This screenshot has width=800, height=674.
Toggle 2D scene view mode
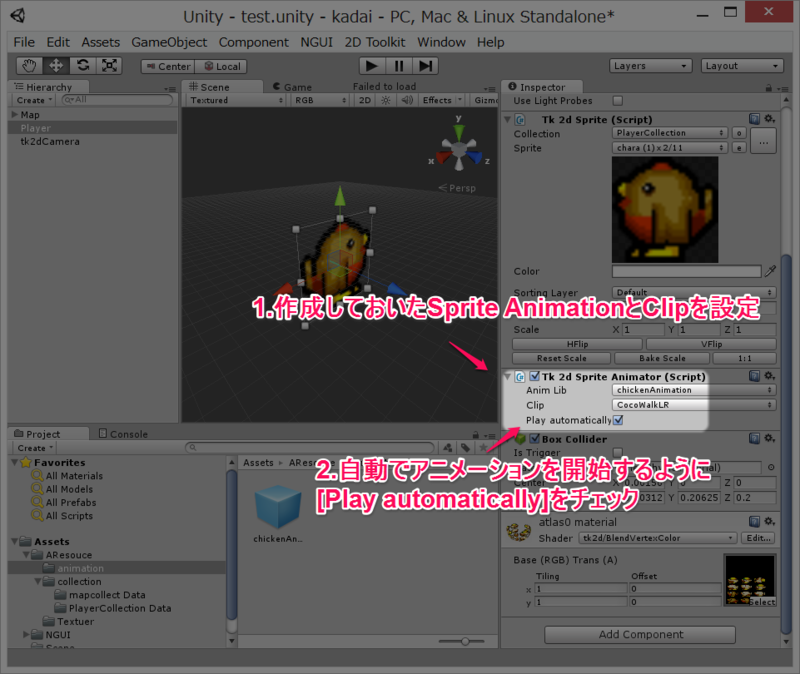tap(365, 100)
